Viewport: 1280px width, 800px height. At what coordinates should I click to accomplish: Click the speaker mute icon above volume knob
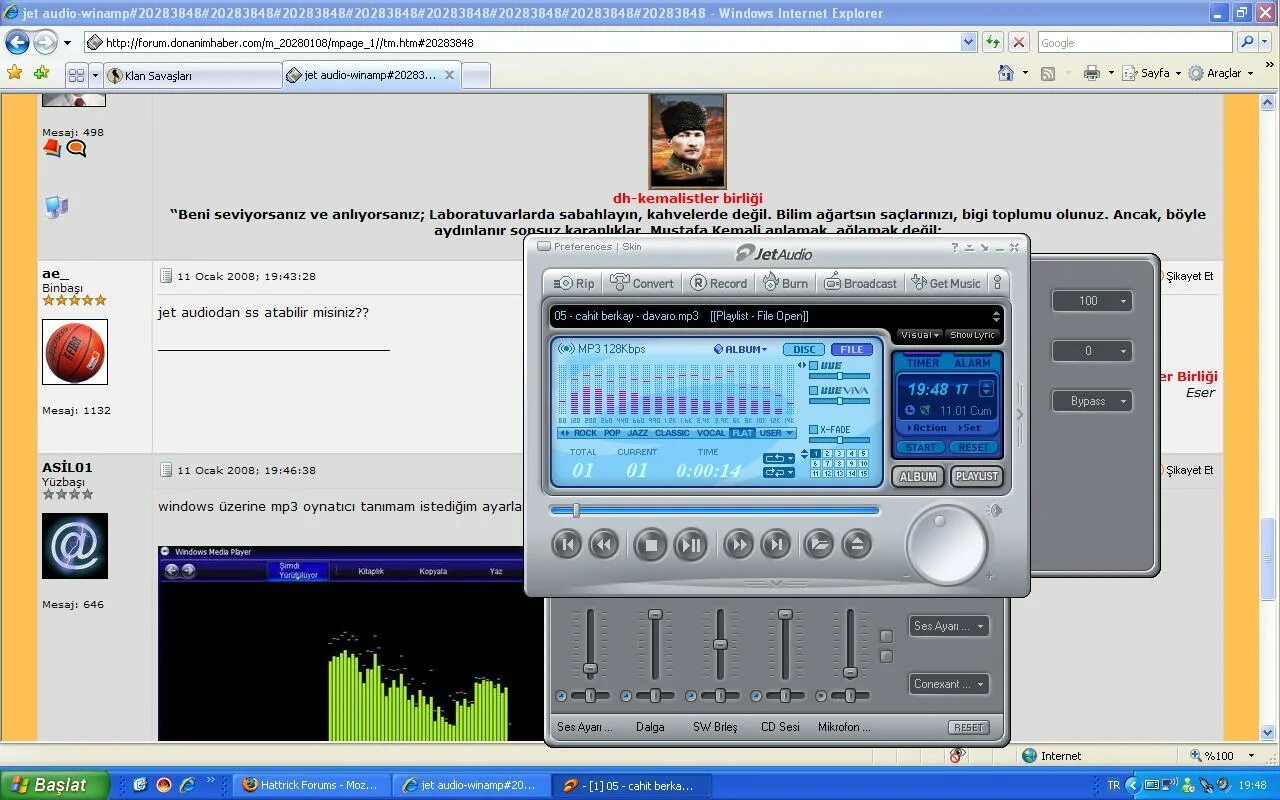point(994,511)
